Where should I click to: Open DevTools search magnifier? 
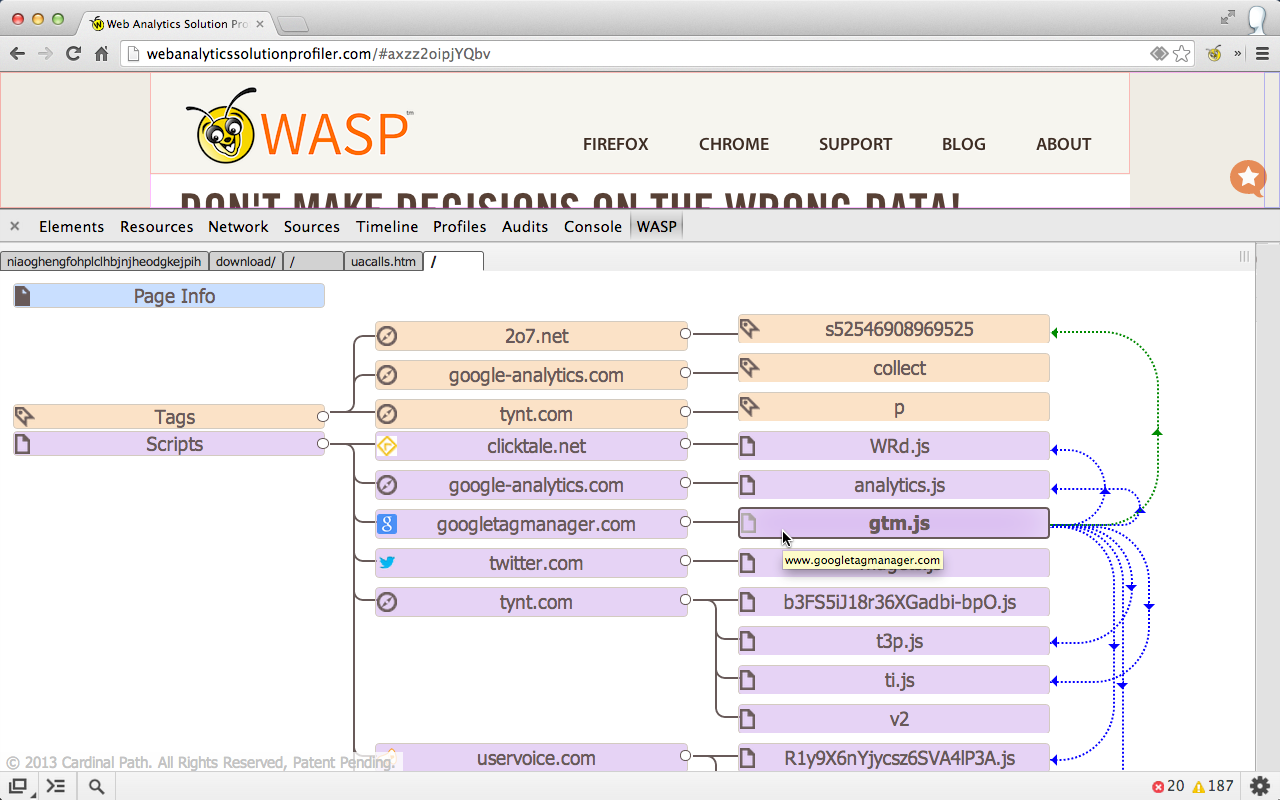coord(96,786)
